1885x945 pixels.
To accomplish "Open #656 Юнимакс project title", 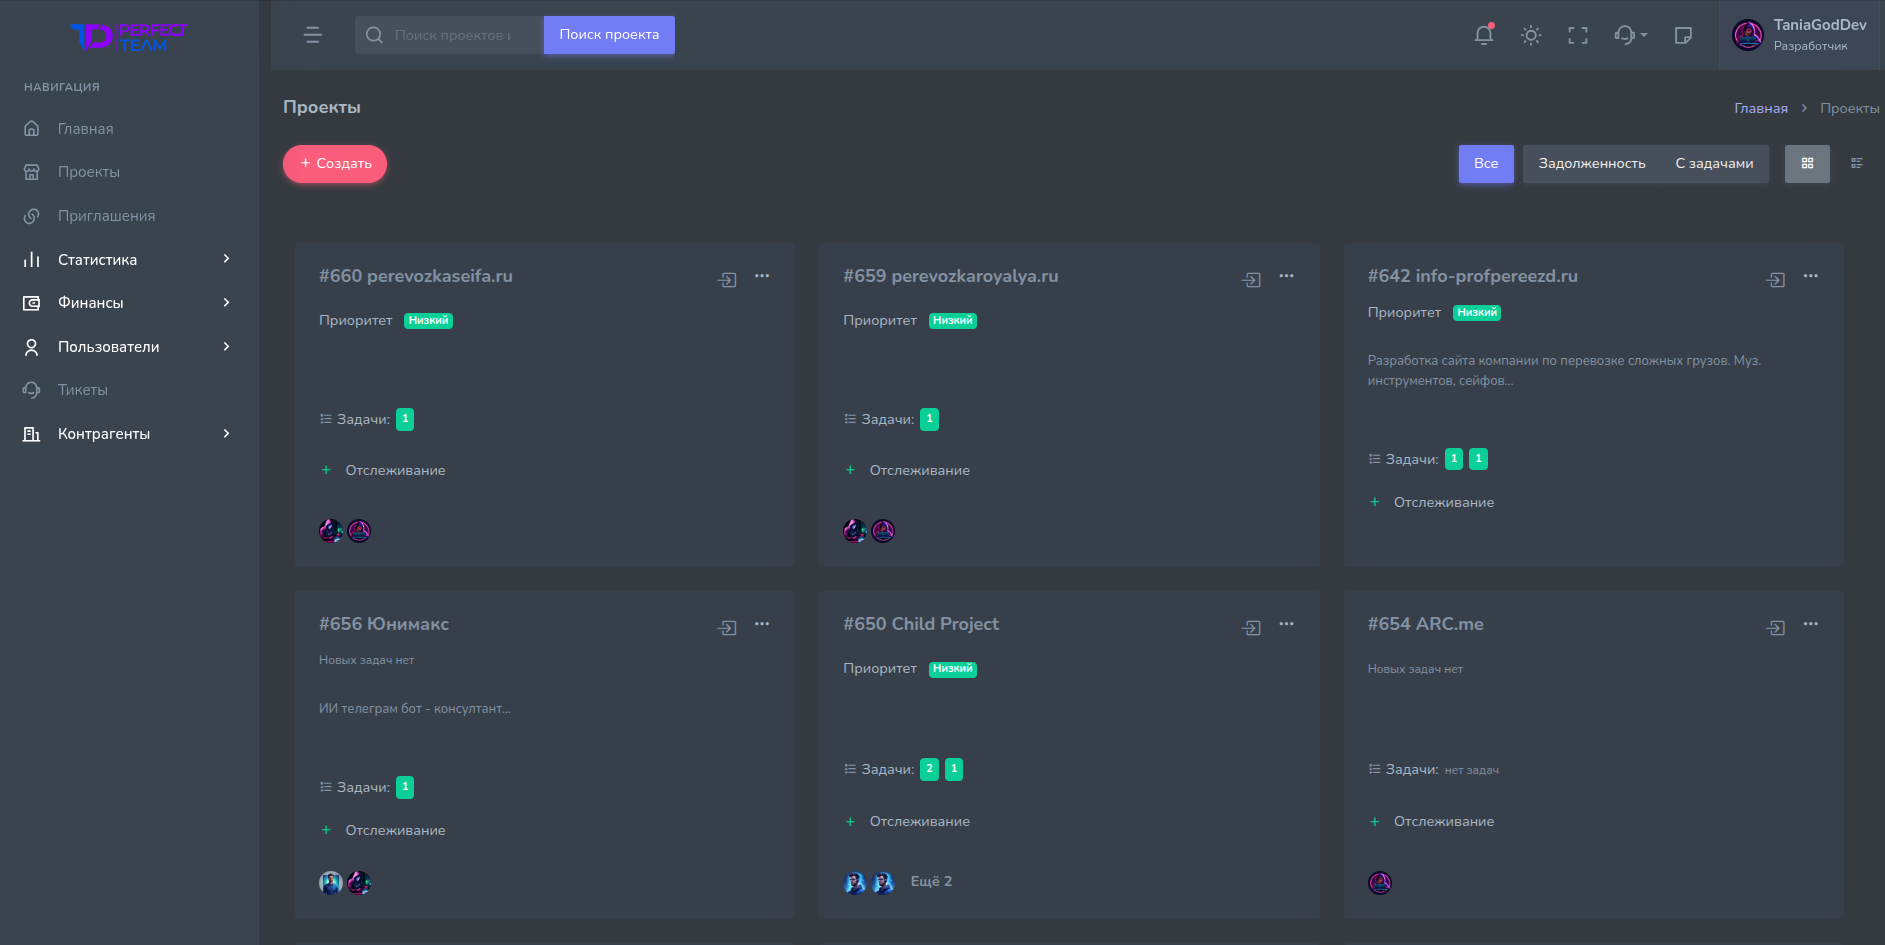I will tap(384, 624).
